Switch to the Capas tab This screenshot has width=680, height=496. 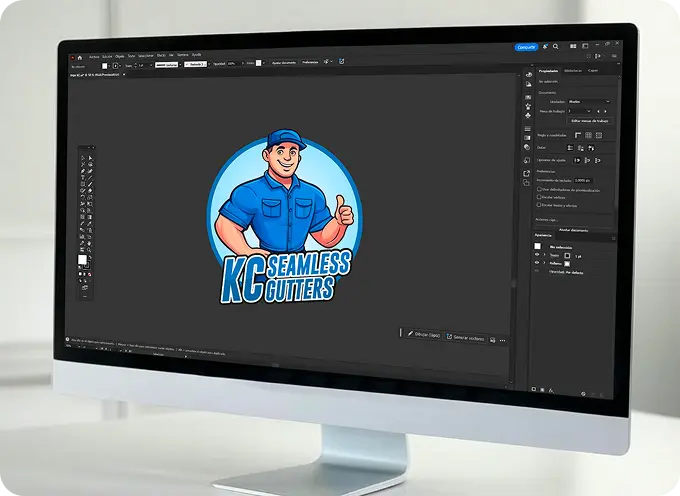[x=593, y=71]
